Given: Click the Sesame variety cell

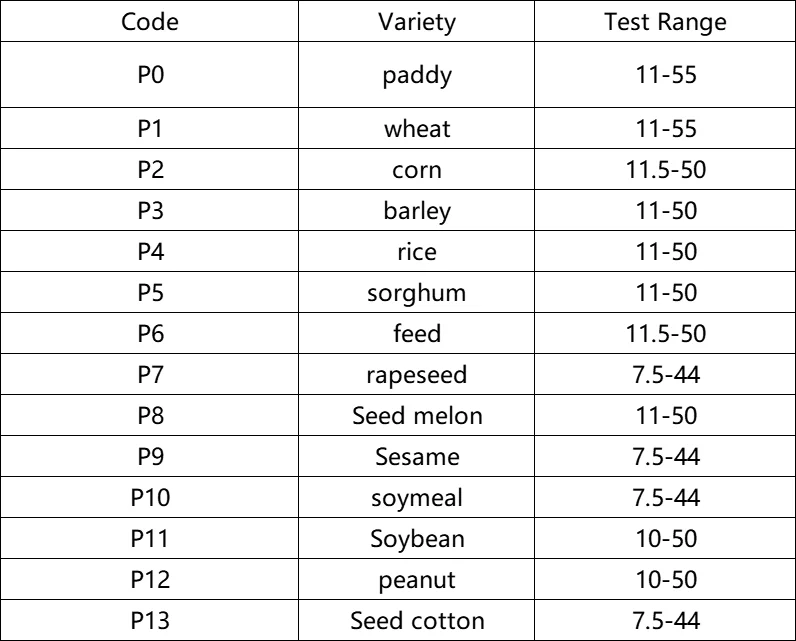Looking at the screenshot, I should [x=417, y=457].
